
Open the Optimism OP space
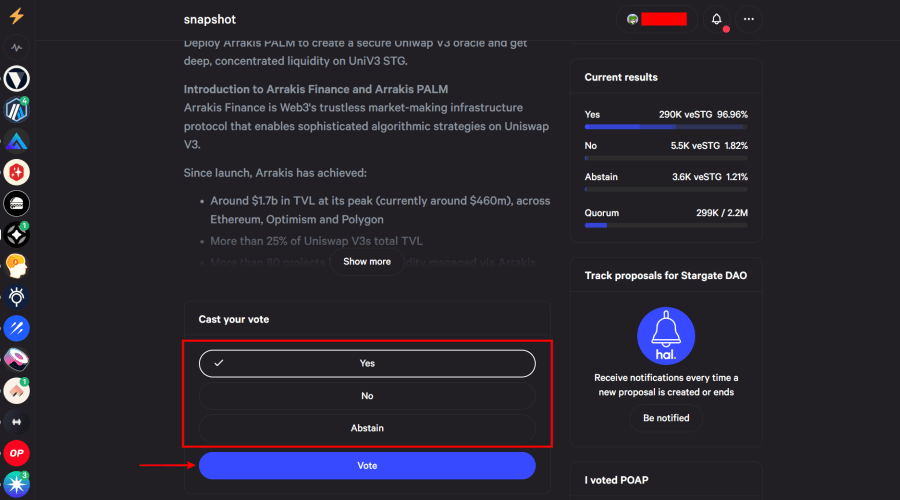coord(17,453)
